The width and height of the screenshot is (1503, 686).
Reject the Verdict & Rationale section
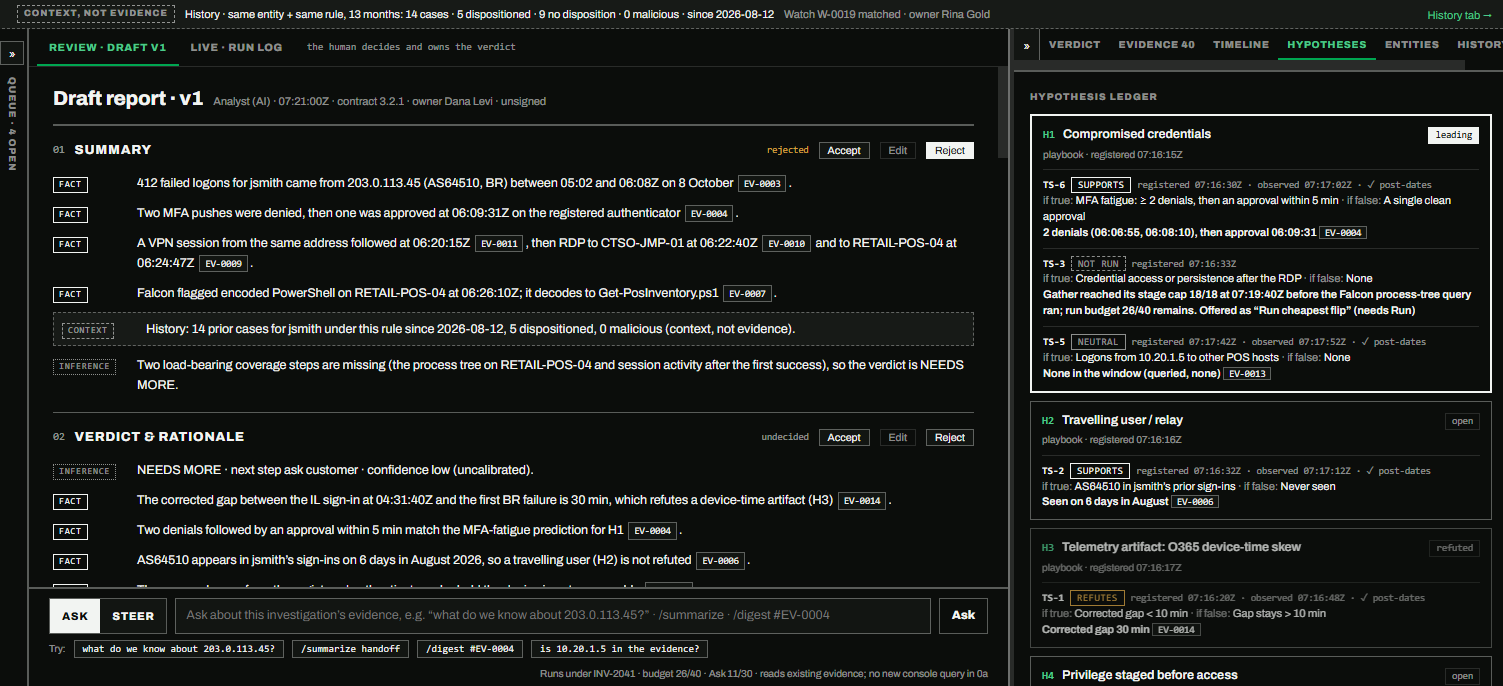coord(950,437)
